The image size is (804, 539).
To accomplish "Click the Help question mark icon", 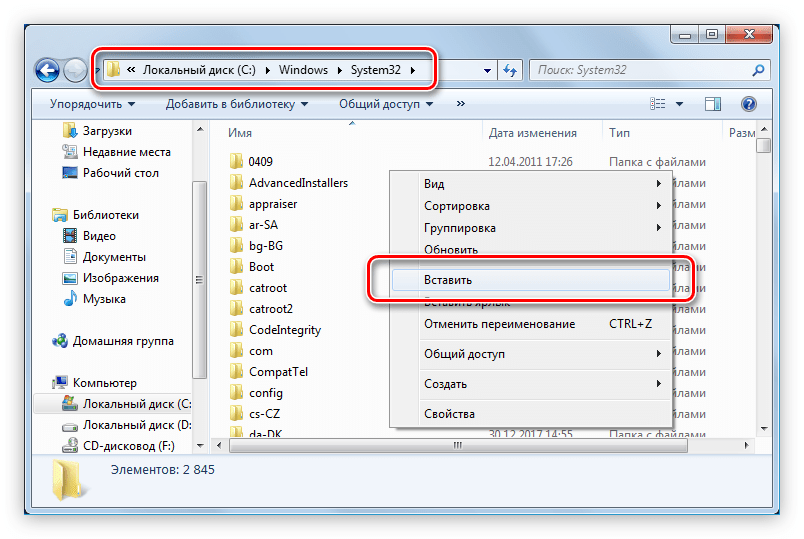I will pyautogui.click(x=748, y=104).
